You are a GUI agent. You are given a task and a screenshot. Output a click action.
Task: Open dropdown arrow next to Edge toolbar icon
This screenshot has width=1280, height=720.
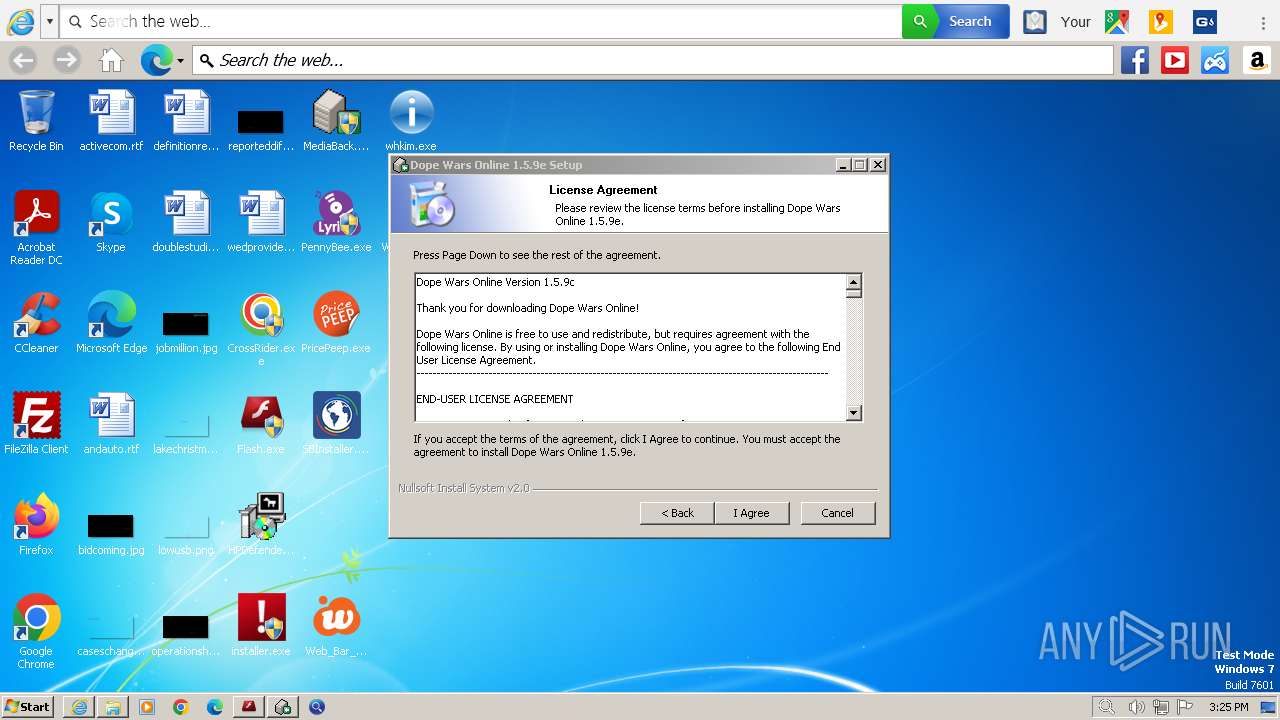tap(180, 61)
